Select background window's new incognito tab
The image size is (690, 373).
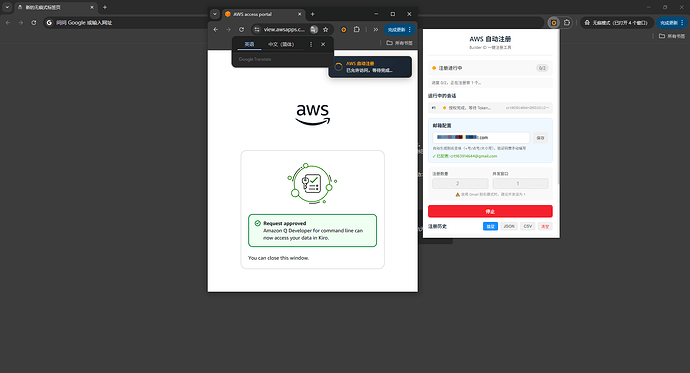(55, 7)
